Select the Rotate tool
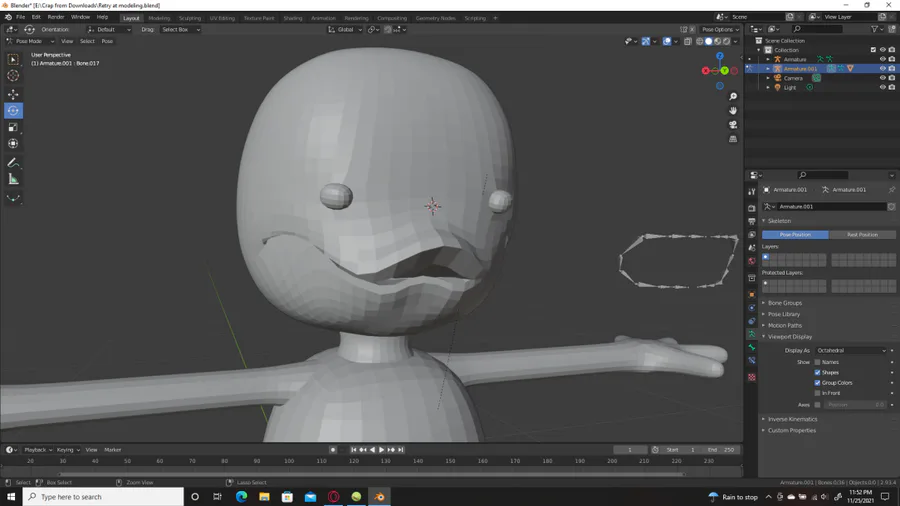The image size is (900, 506). [x=13, y=111]
